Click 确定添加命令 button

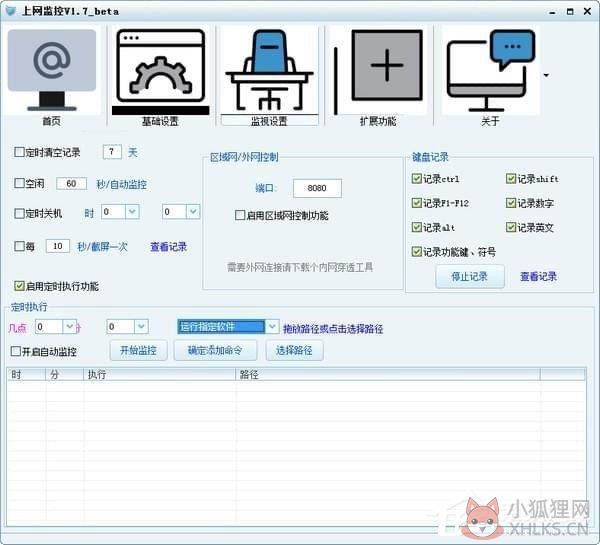tap(215, 350)
